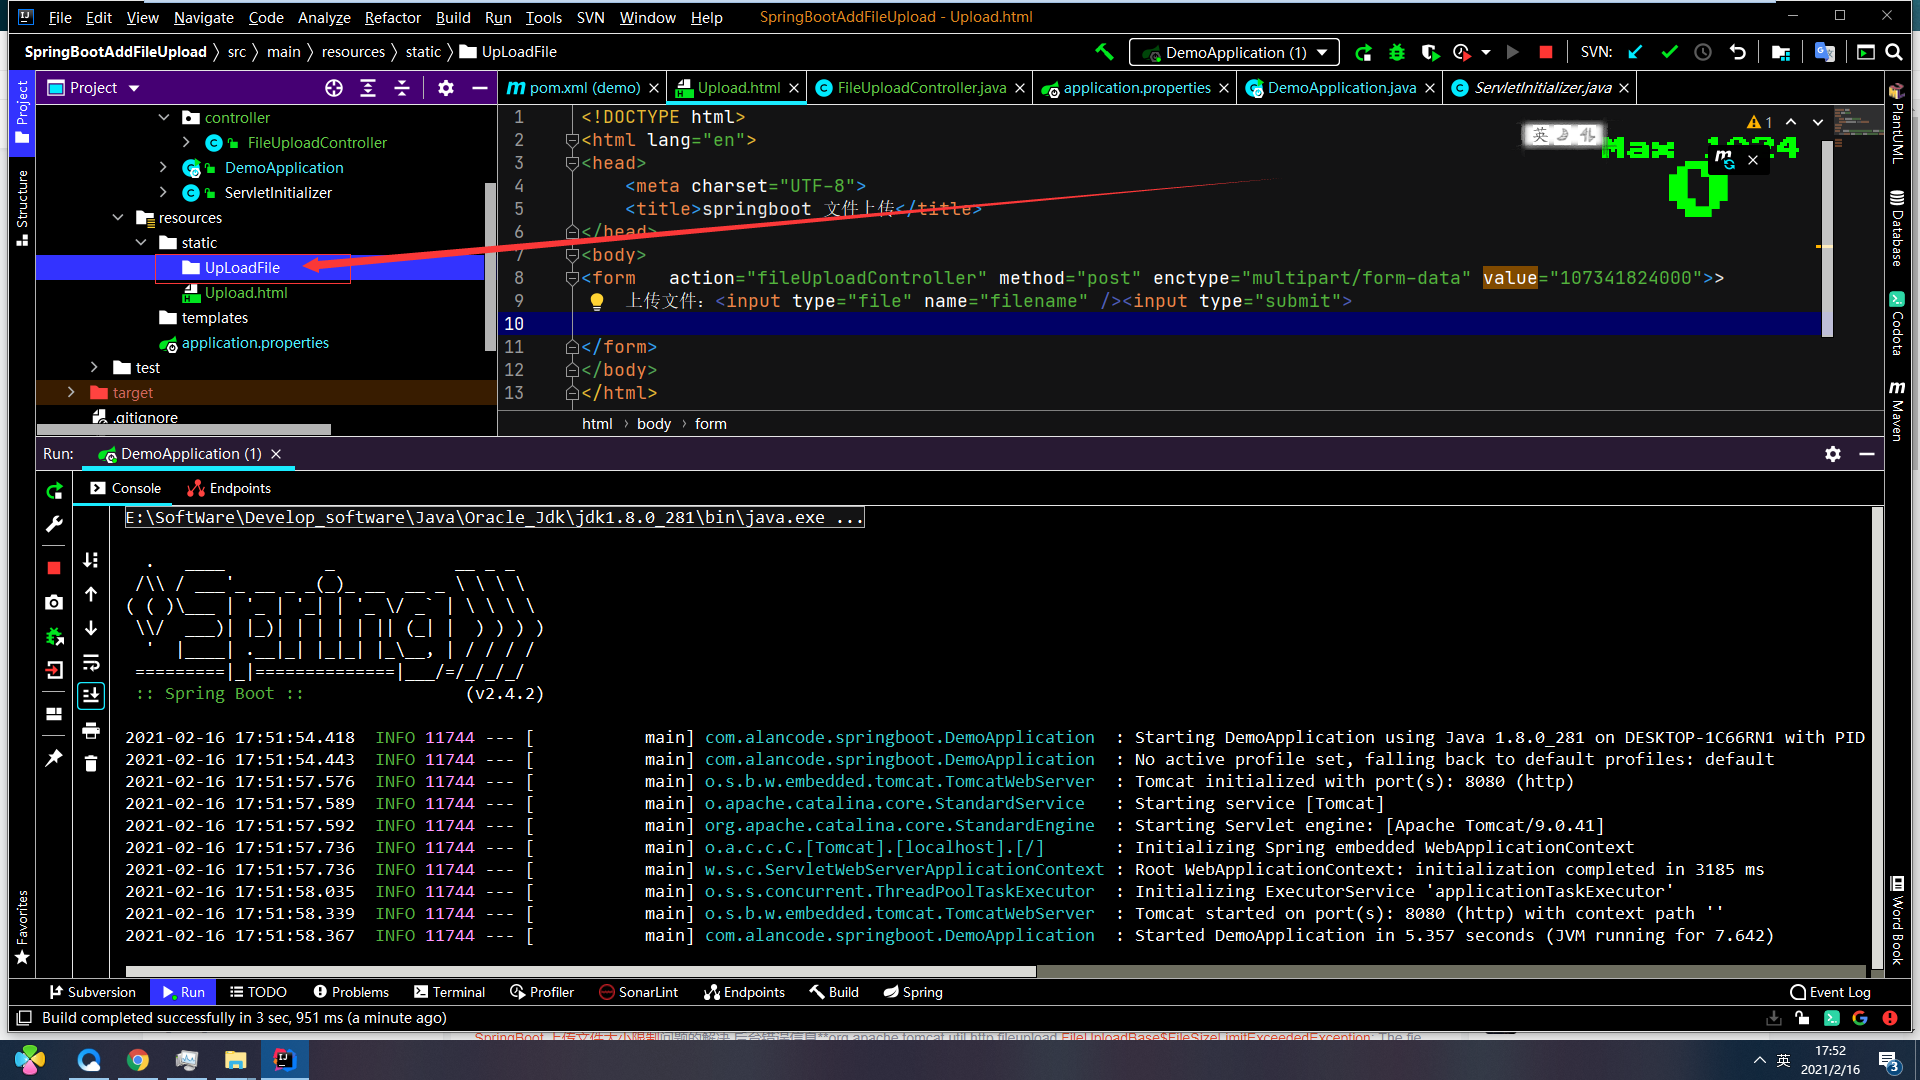Revert changes with the rollback arrow
The width and height of the screenshot is (1920, 1080).
pyautogui.click(x=1738, y=52)
